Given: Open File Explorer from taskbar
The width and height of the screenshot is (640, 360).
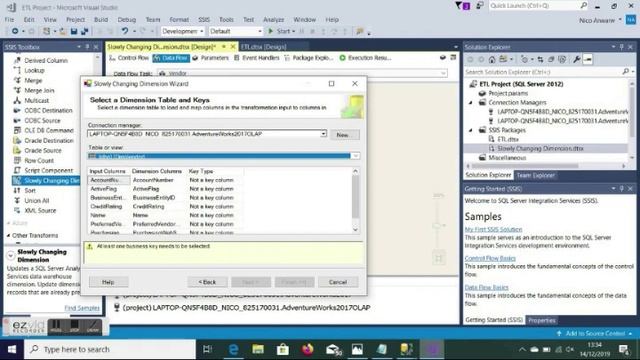Looking at the screenshot, I should pos(258,349).
